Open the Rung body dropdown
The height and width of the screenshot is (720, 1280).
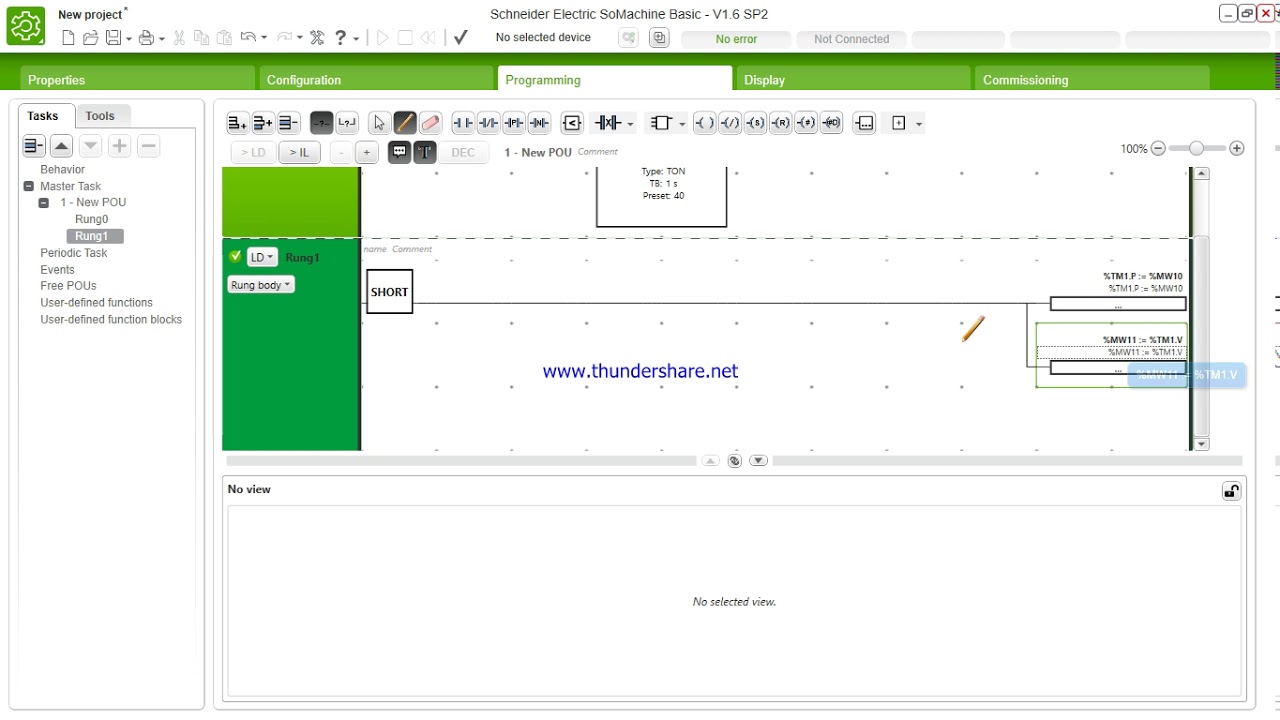[x=260, y=285]
